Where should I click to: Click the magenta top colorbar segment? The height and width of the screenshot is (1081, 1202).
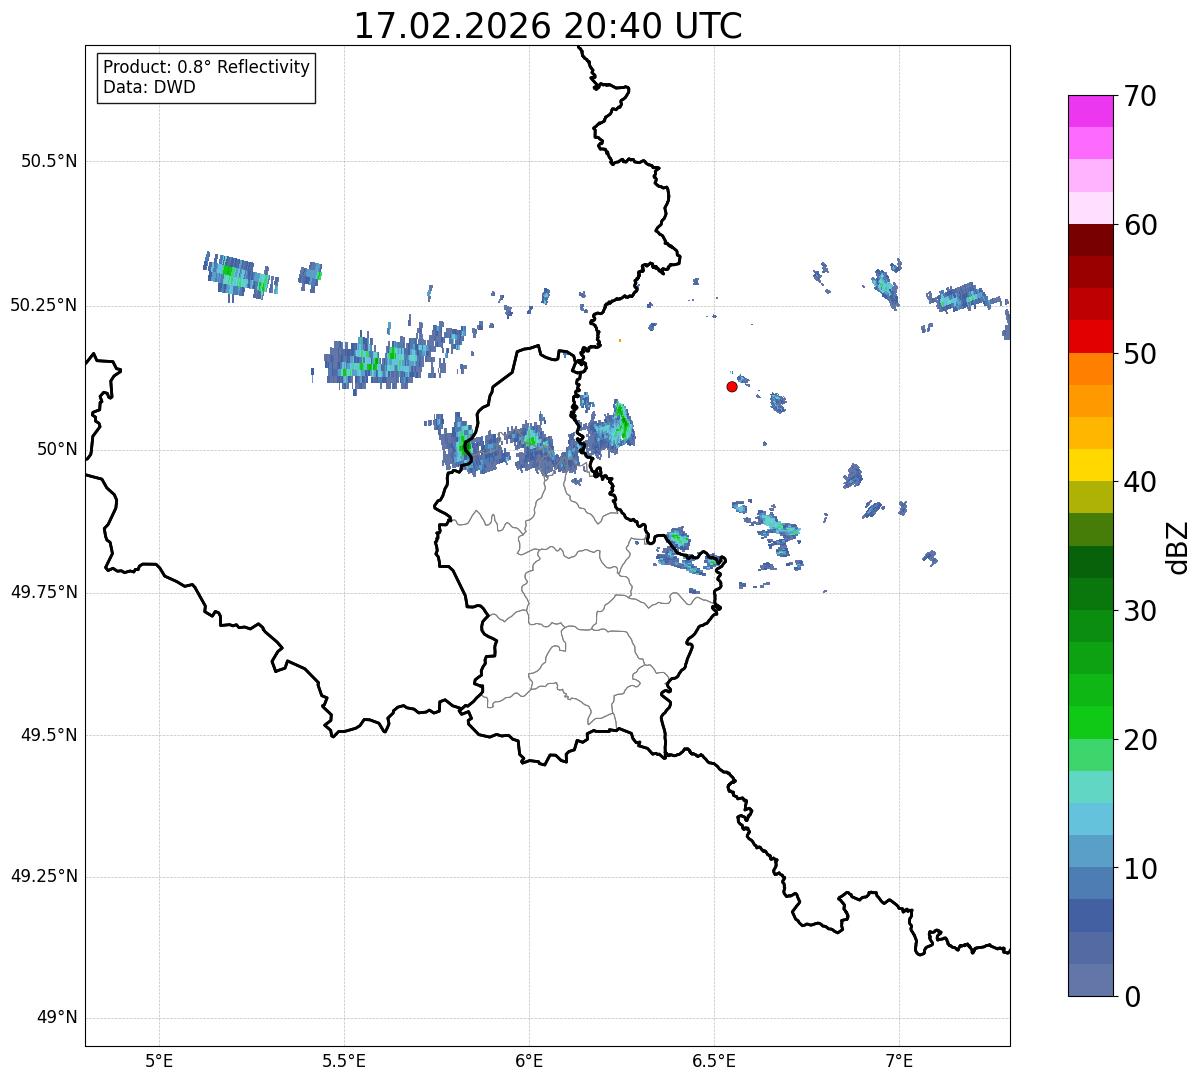(1090, 111)
